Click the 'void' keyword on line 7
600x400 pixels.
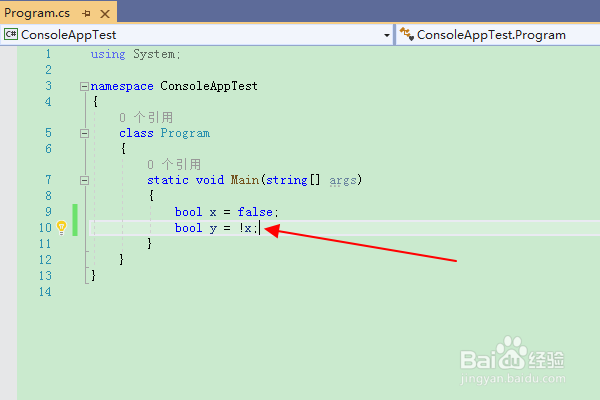tap(210, 180)
